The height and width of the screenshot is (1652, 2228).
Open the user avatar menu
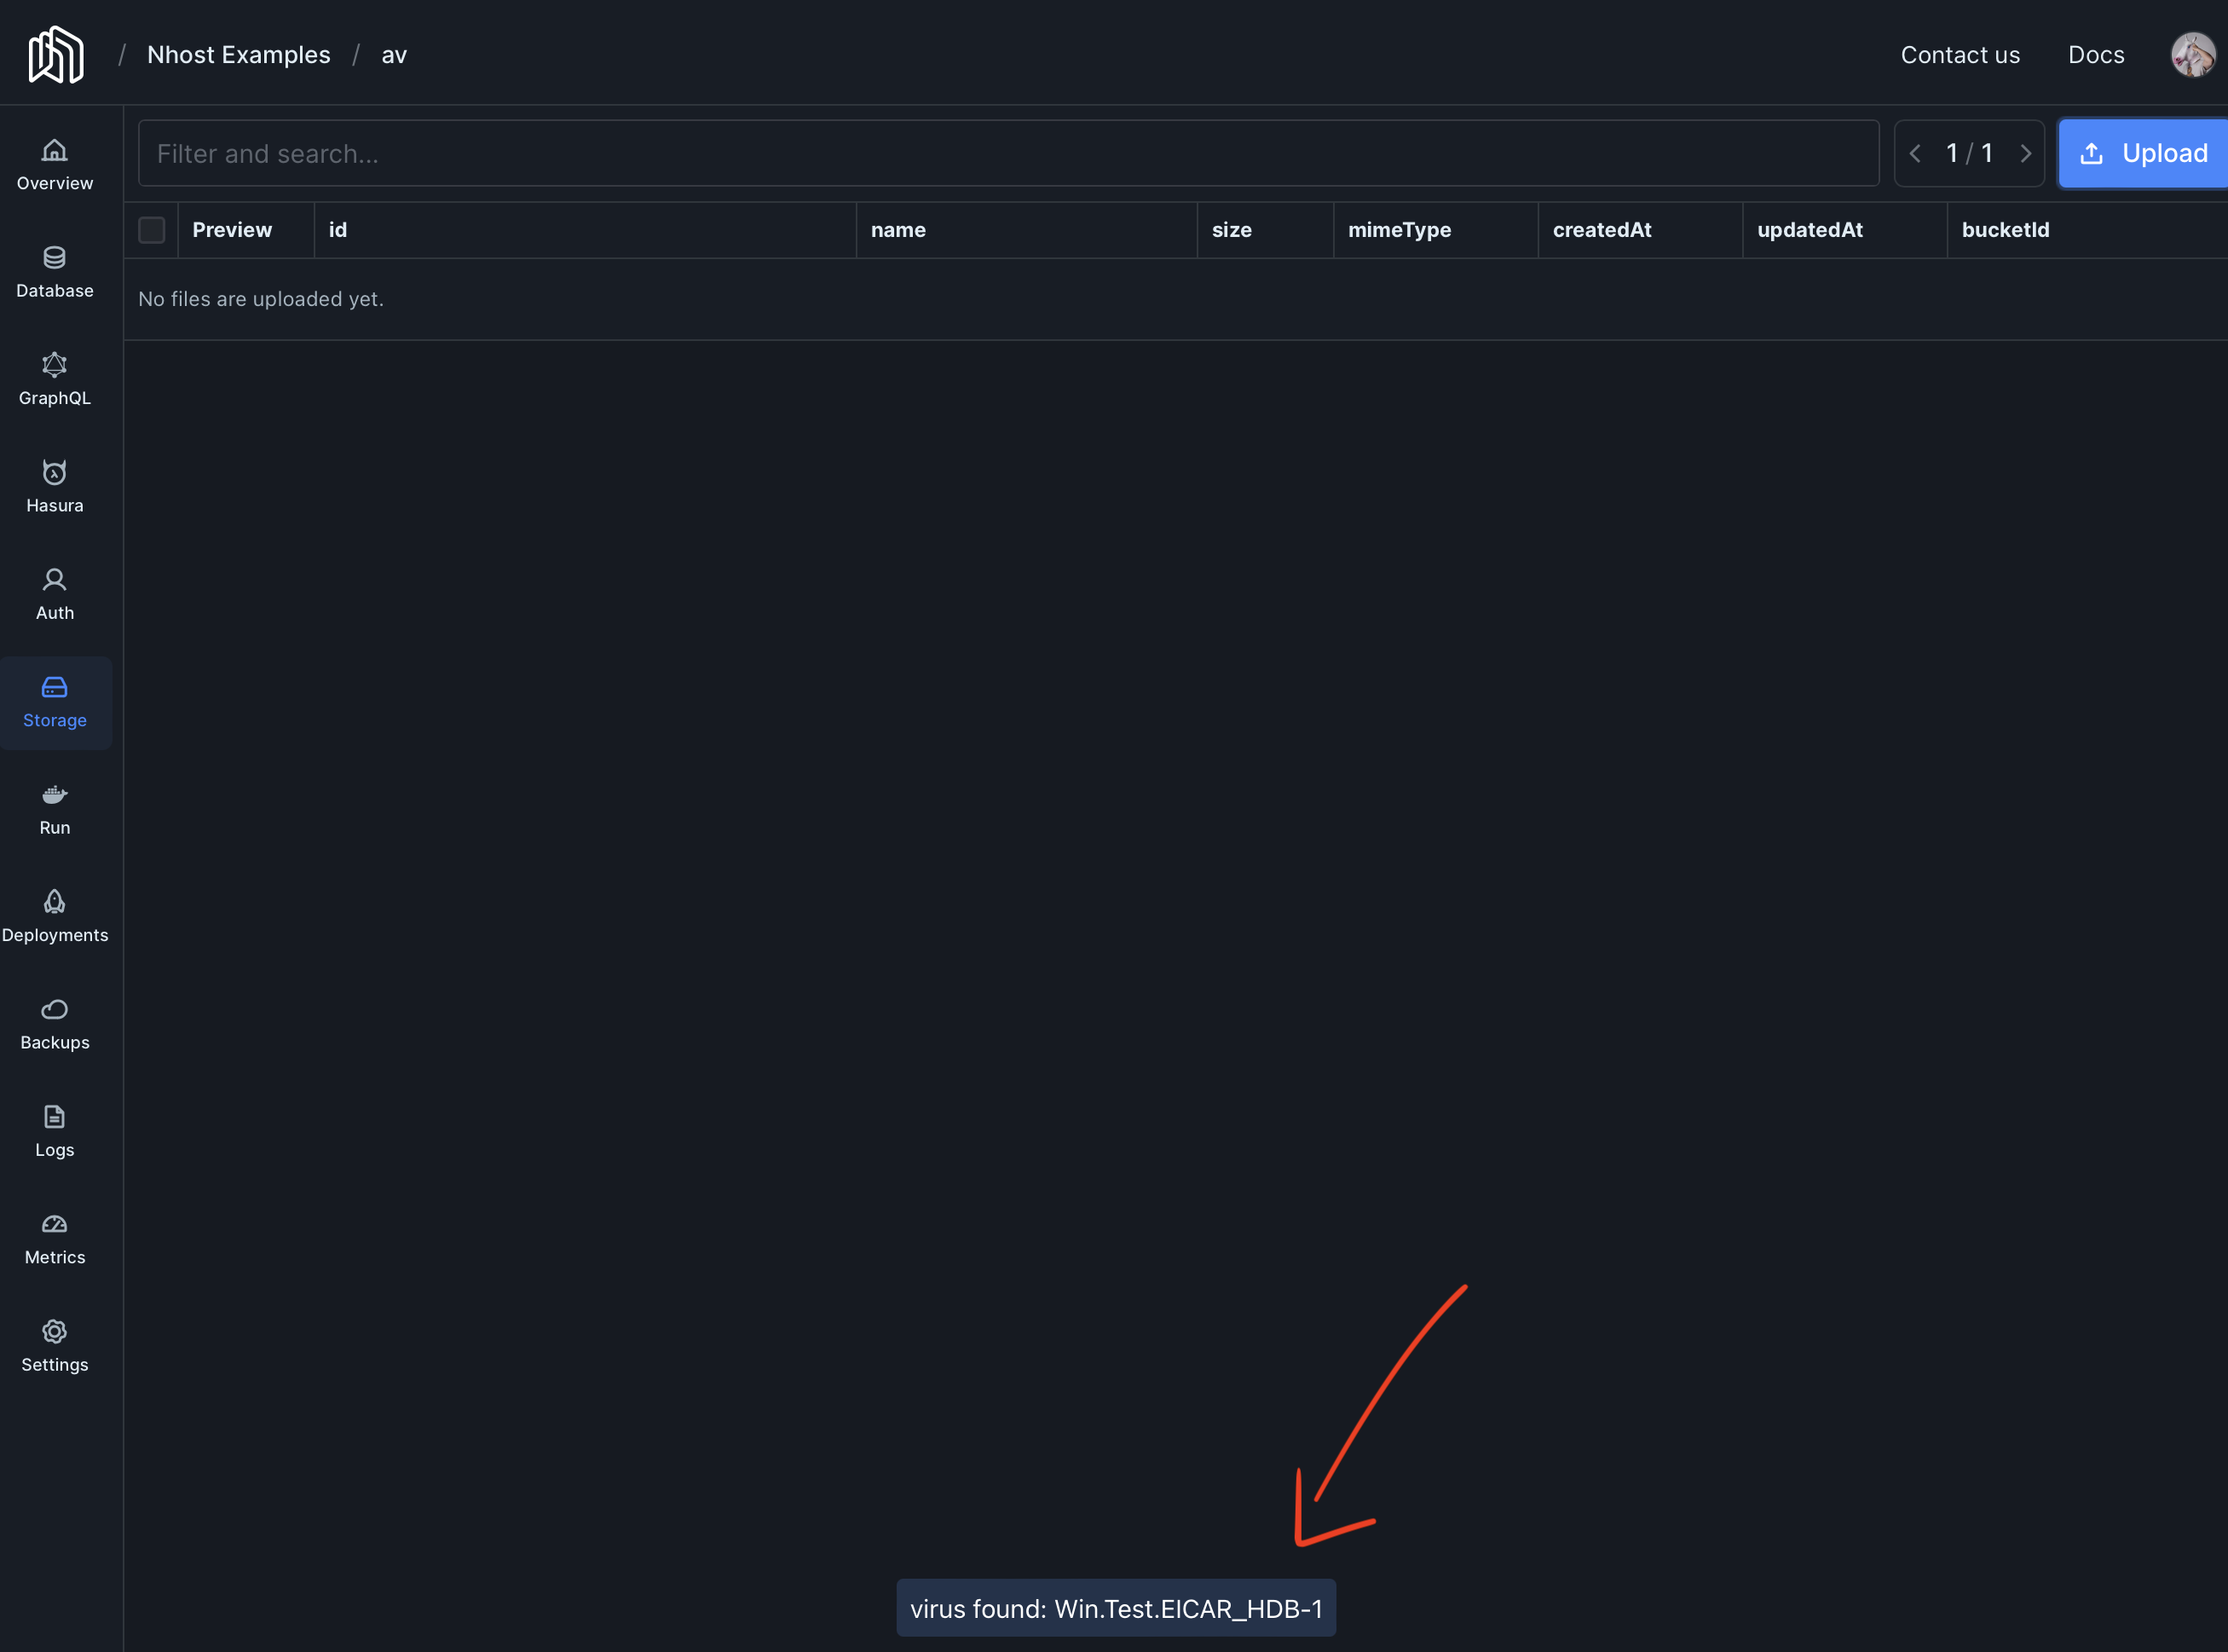tap(2191, 55)
